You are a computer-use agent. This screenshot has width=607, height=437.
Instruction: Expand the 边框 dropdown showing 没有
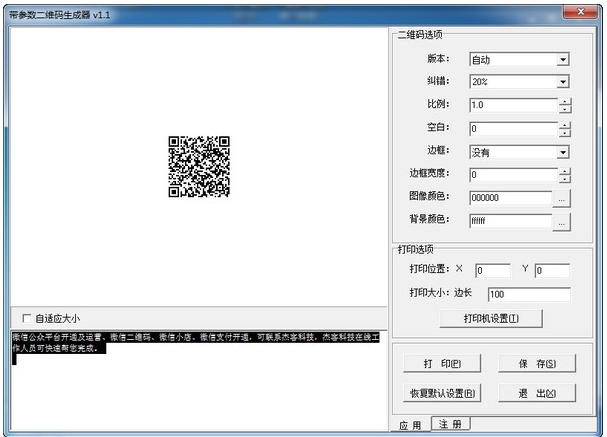point(563,153)
